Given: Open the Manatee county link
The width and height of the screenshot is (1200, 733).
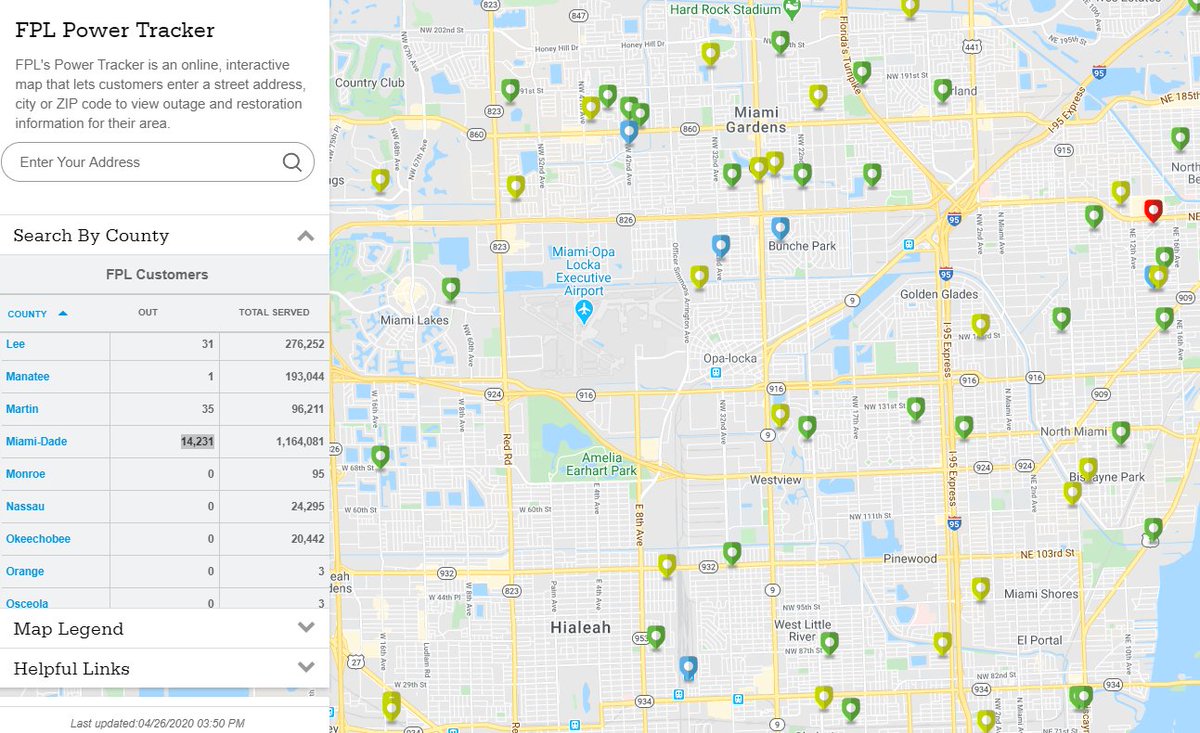Looking at the screenshot, I should [x=27, y=376].
